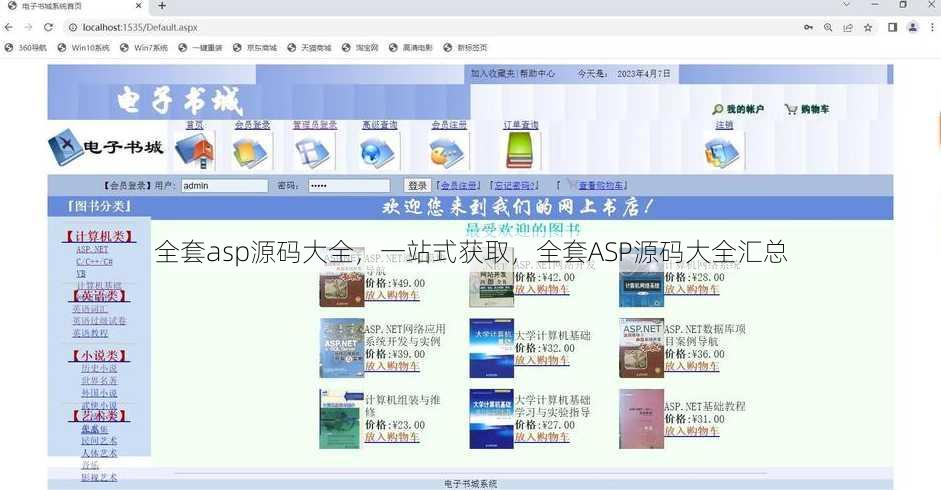Open the 小说类 category heading
941x490 pixels.
(x=99, y=355)
